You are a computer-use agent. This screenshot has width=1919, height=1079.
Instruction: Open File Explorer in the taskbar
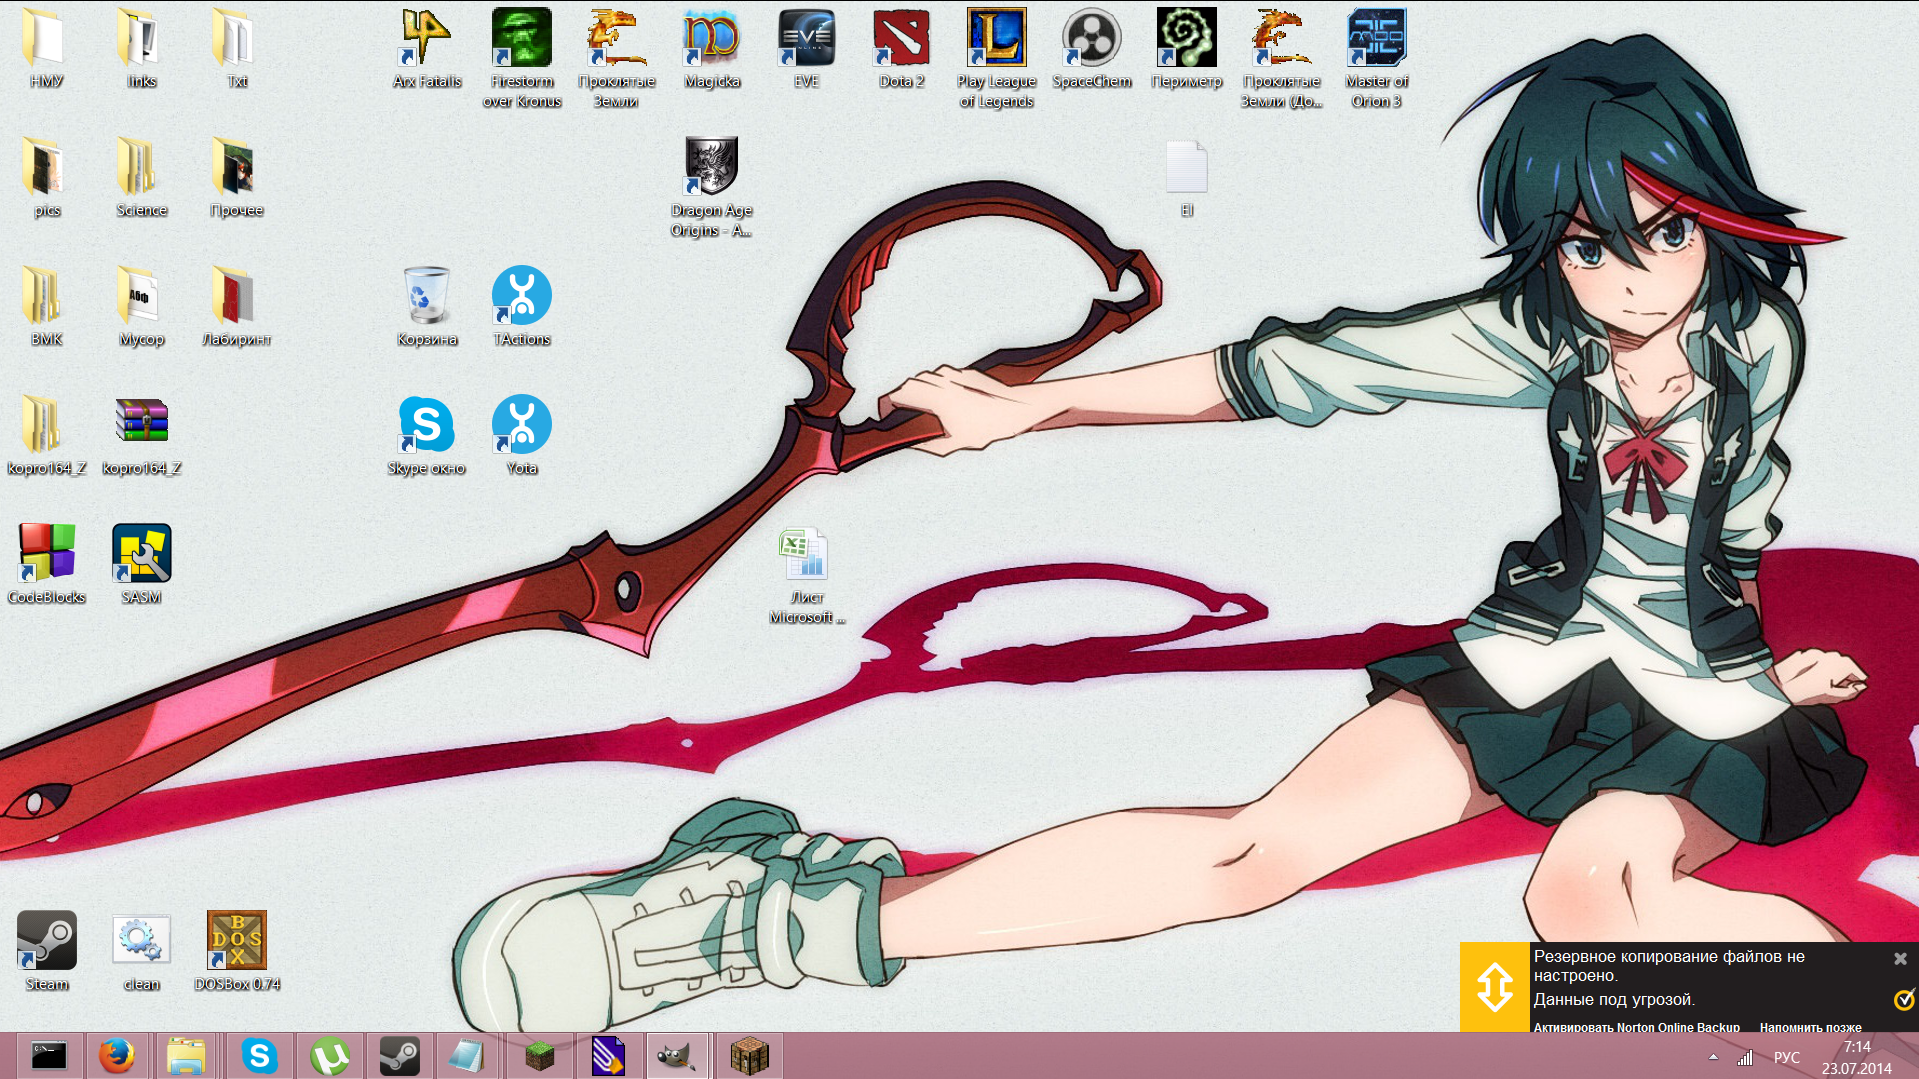186,1056
